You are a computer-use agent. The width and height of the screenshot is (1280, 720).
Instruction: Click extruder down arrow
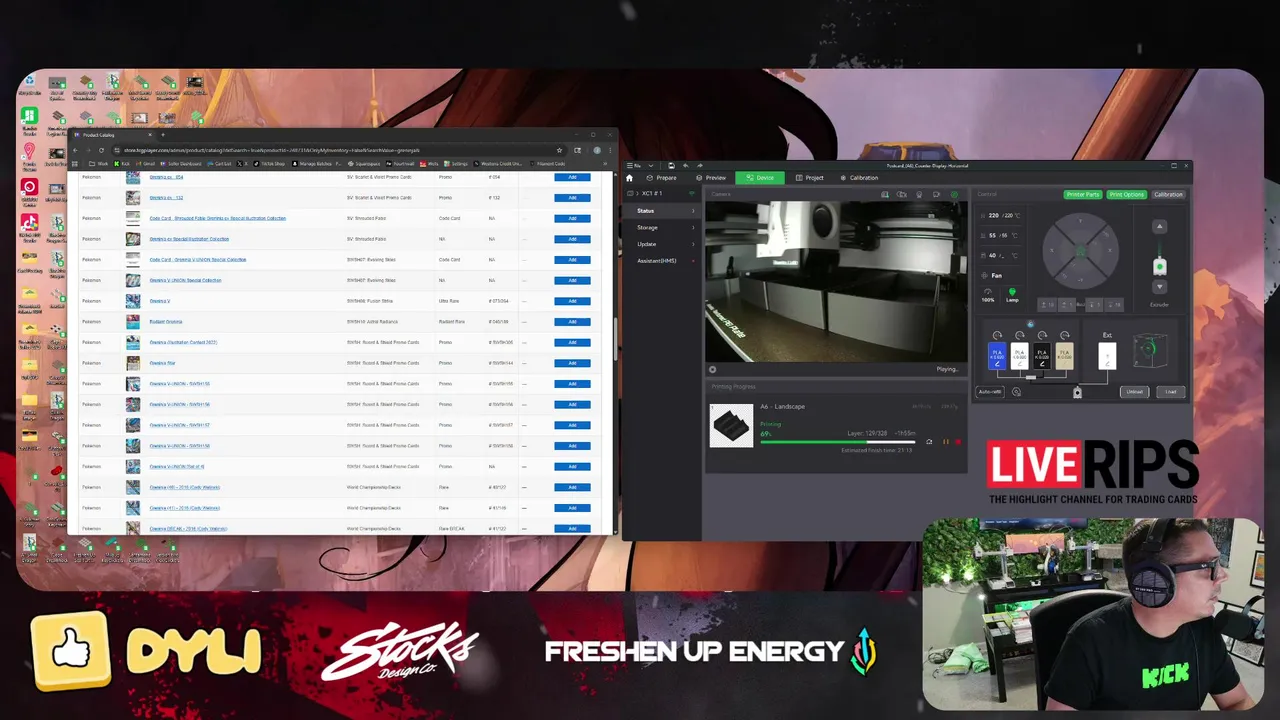(1160, 287)
